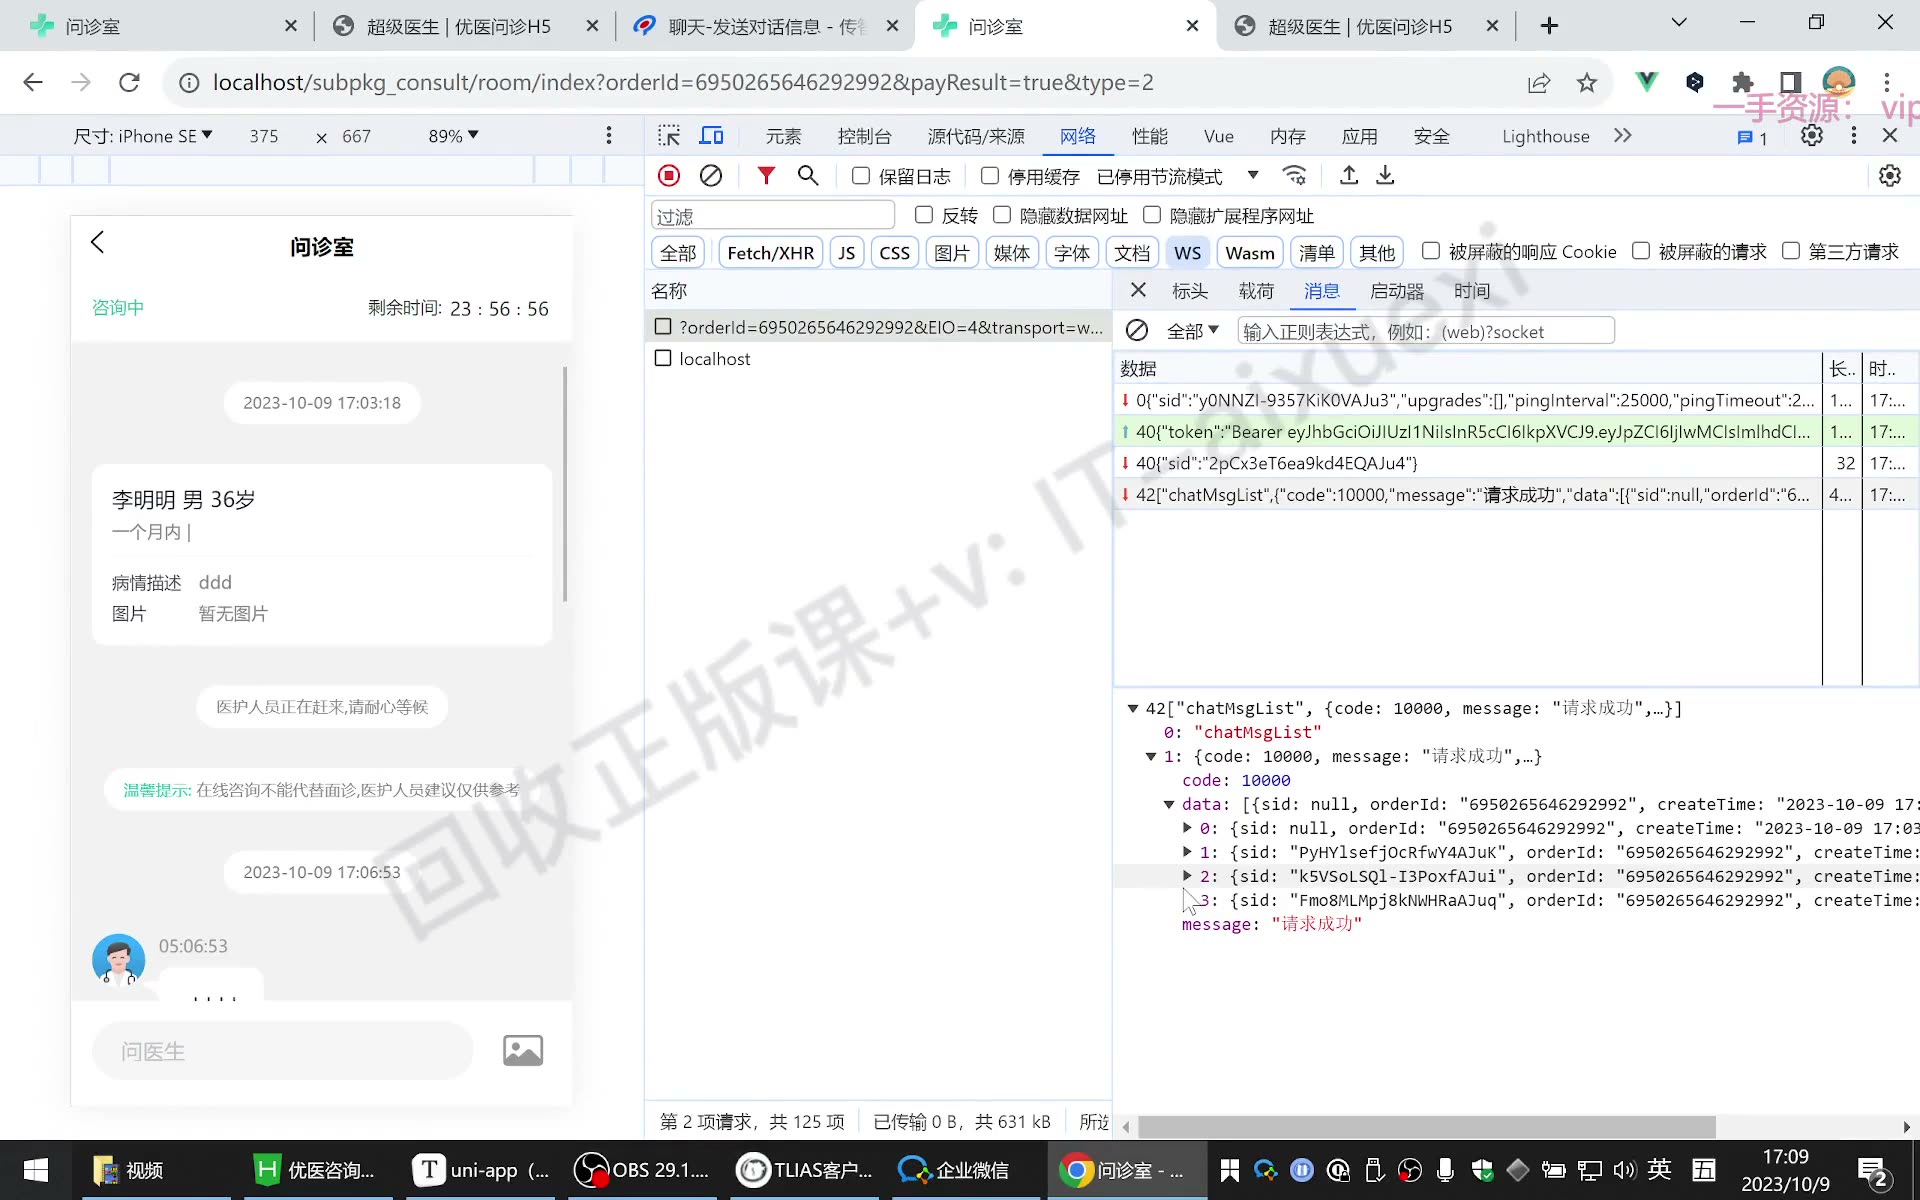
Task: Bookmark this page star icon
Action: [x=1587, y=83]
